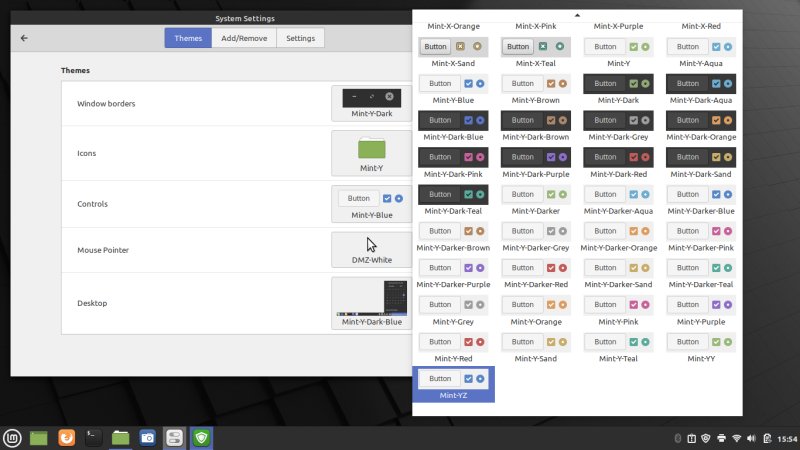Screen dimensions: 800x450
Task: Open the Icons theme chooser showing Mint-Y
Action: [x=370, y=153]
